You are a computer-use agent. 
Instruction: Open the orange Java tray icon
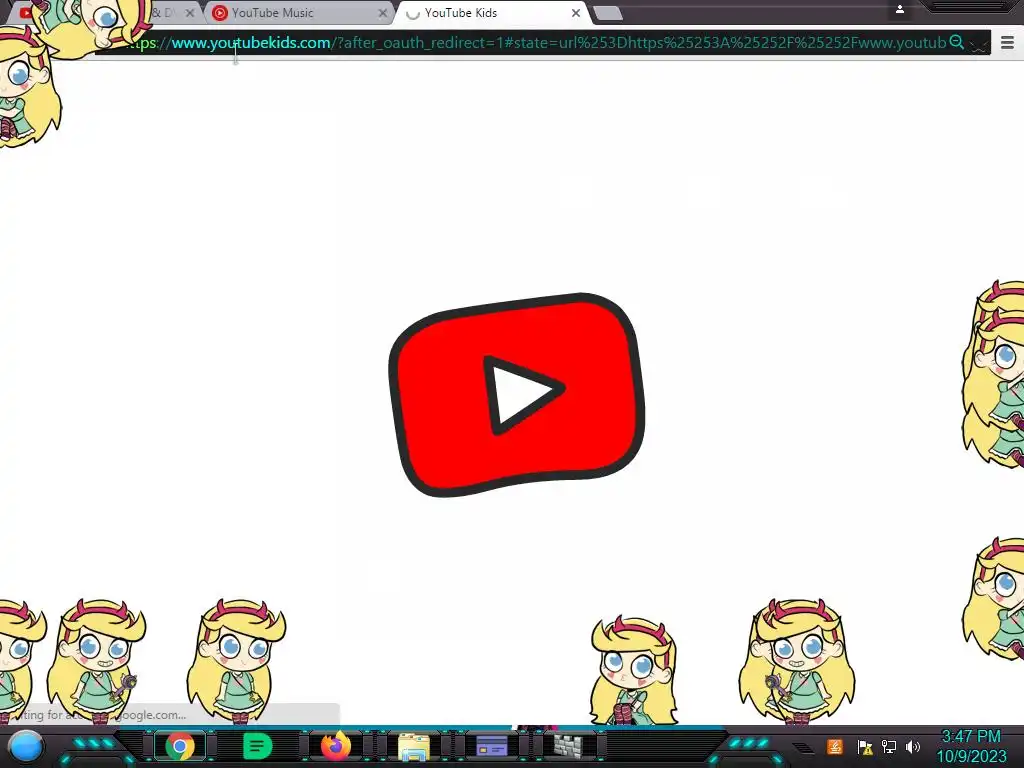coord(835,746)
